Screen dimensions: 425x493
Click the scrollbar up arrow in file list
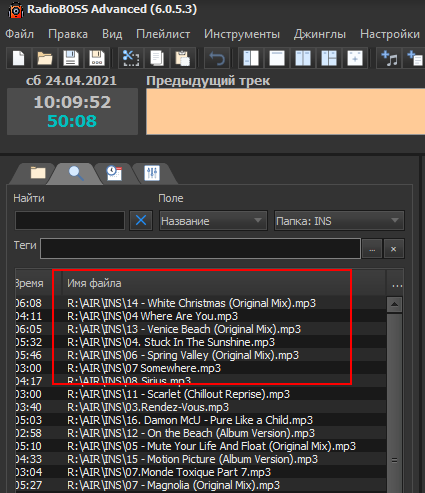coord(395,304)
